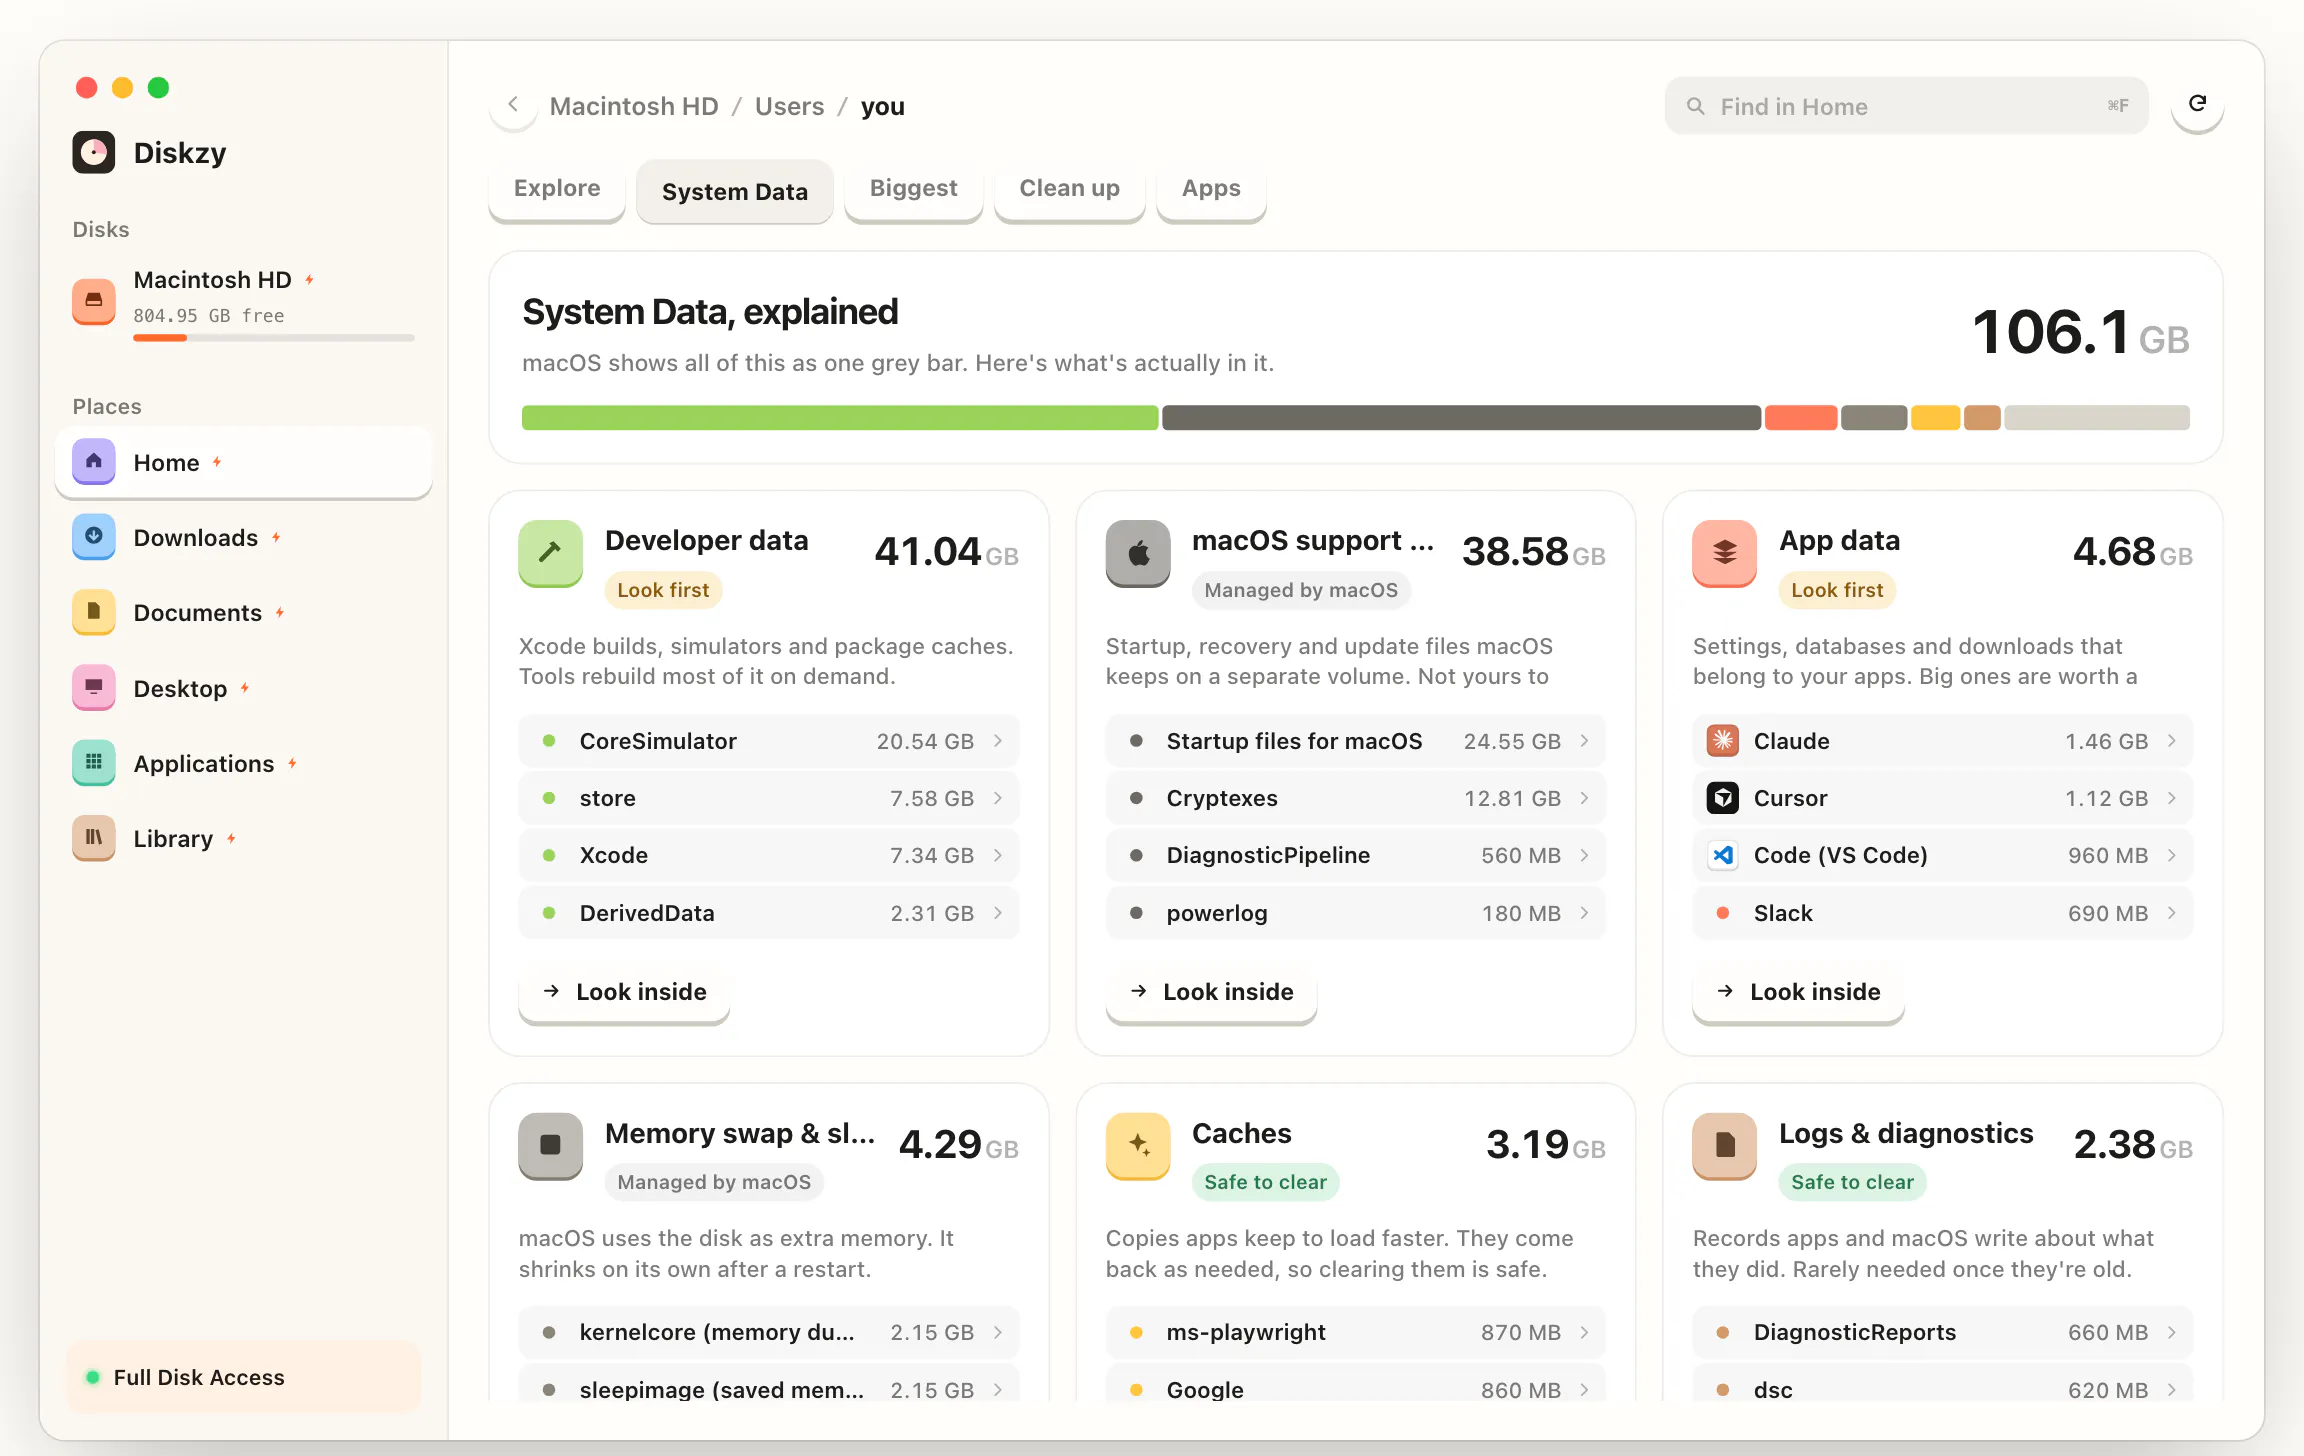Click the macOS support Apple icon
Screen dimensions: 2304x1456
pyautogui.click(x=1138, y=552)
